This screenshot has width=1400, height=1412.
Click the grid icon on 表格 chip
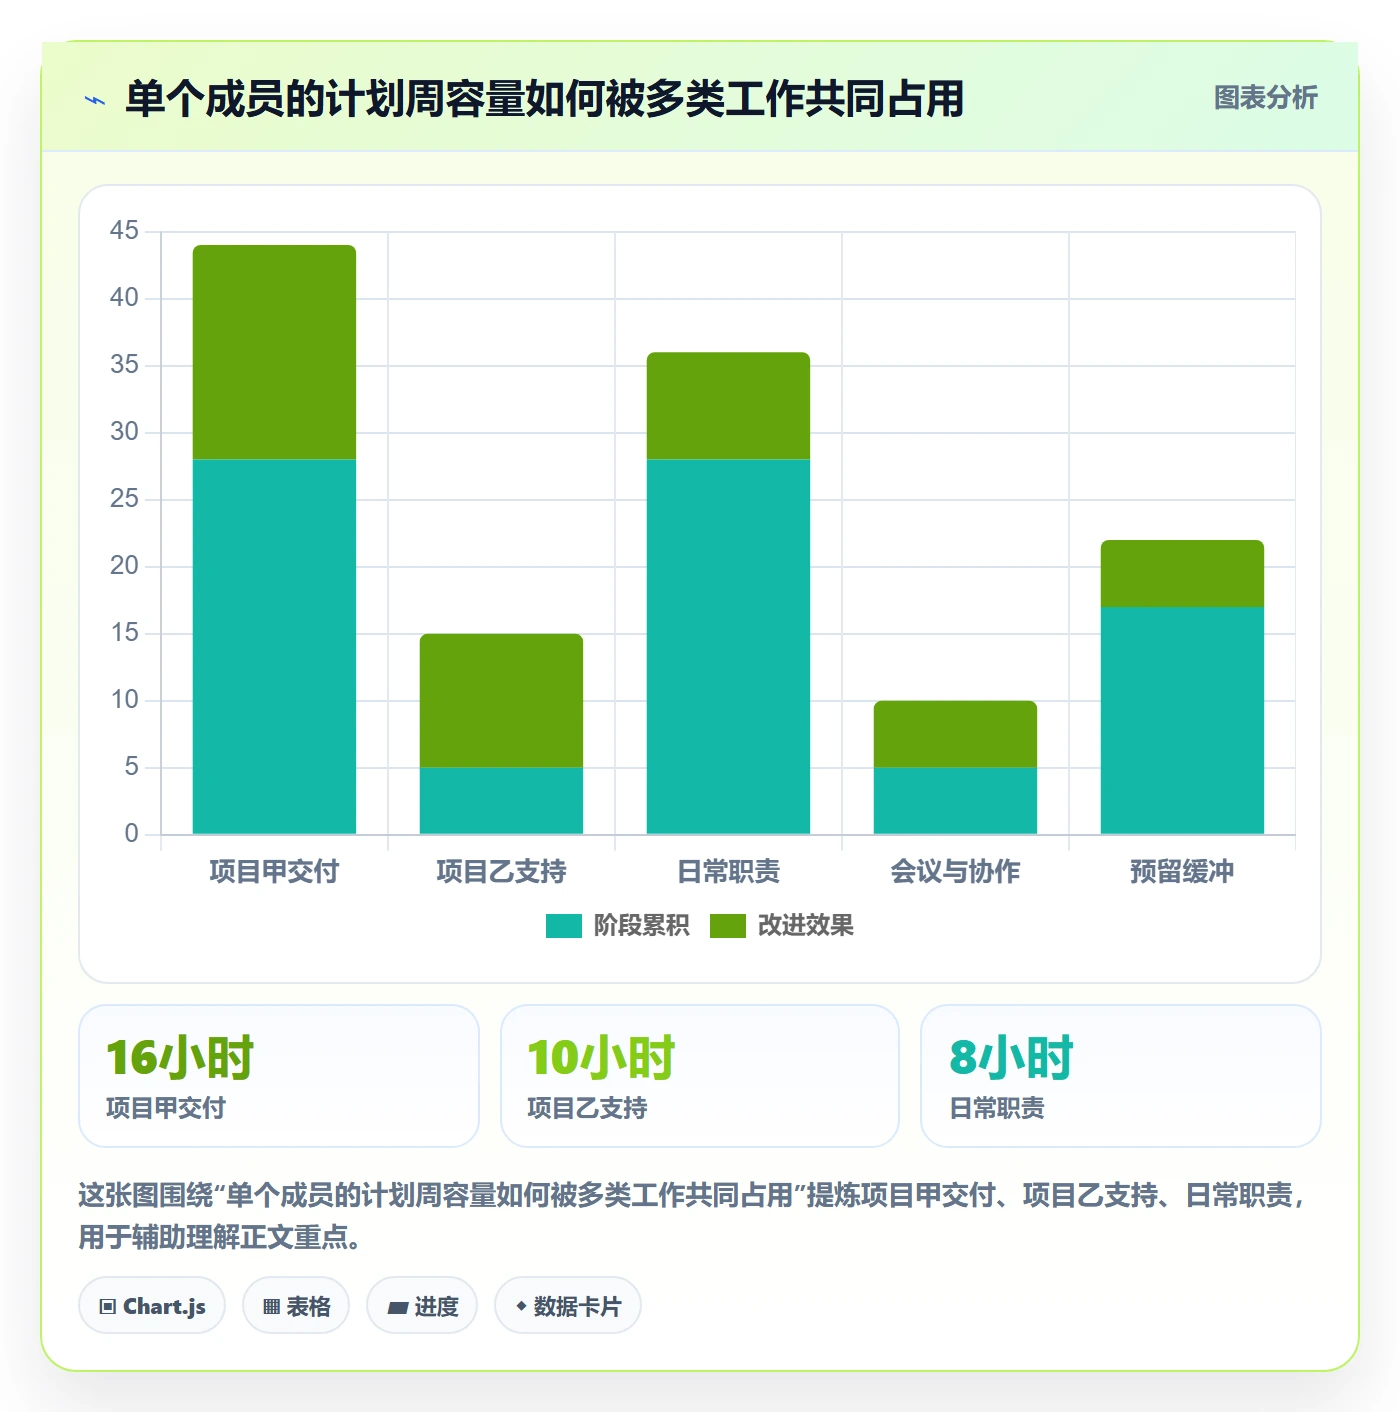tap(271, 1307)
